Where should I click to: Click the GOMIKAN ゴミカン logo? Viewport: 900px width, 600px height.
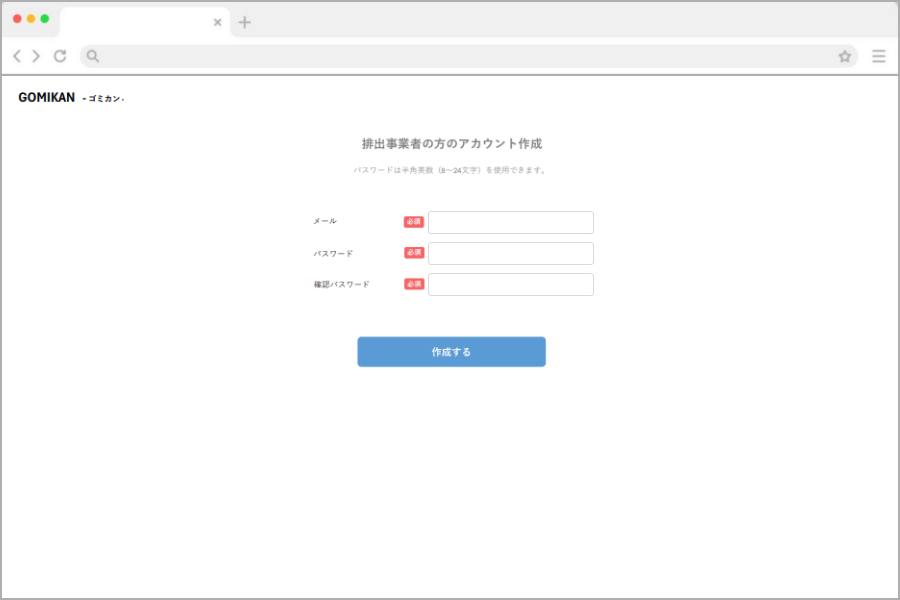pos(70,98)
